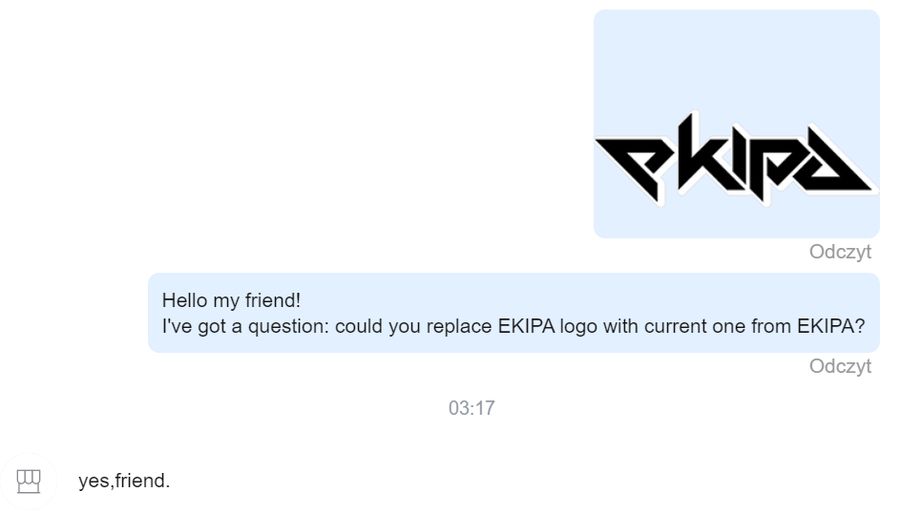Click the stylized E letter in logo
900x513 pixels.
[629, 166]
